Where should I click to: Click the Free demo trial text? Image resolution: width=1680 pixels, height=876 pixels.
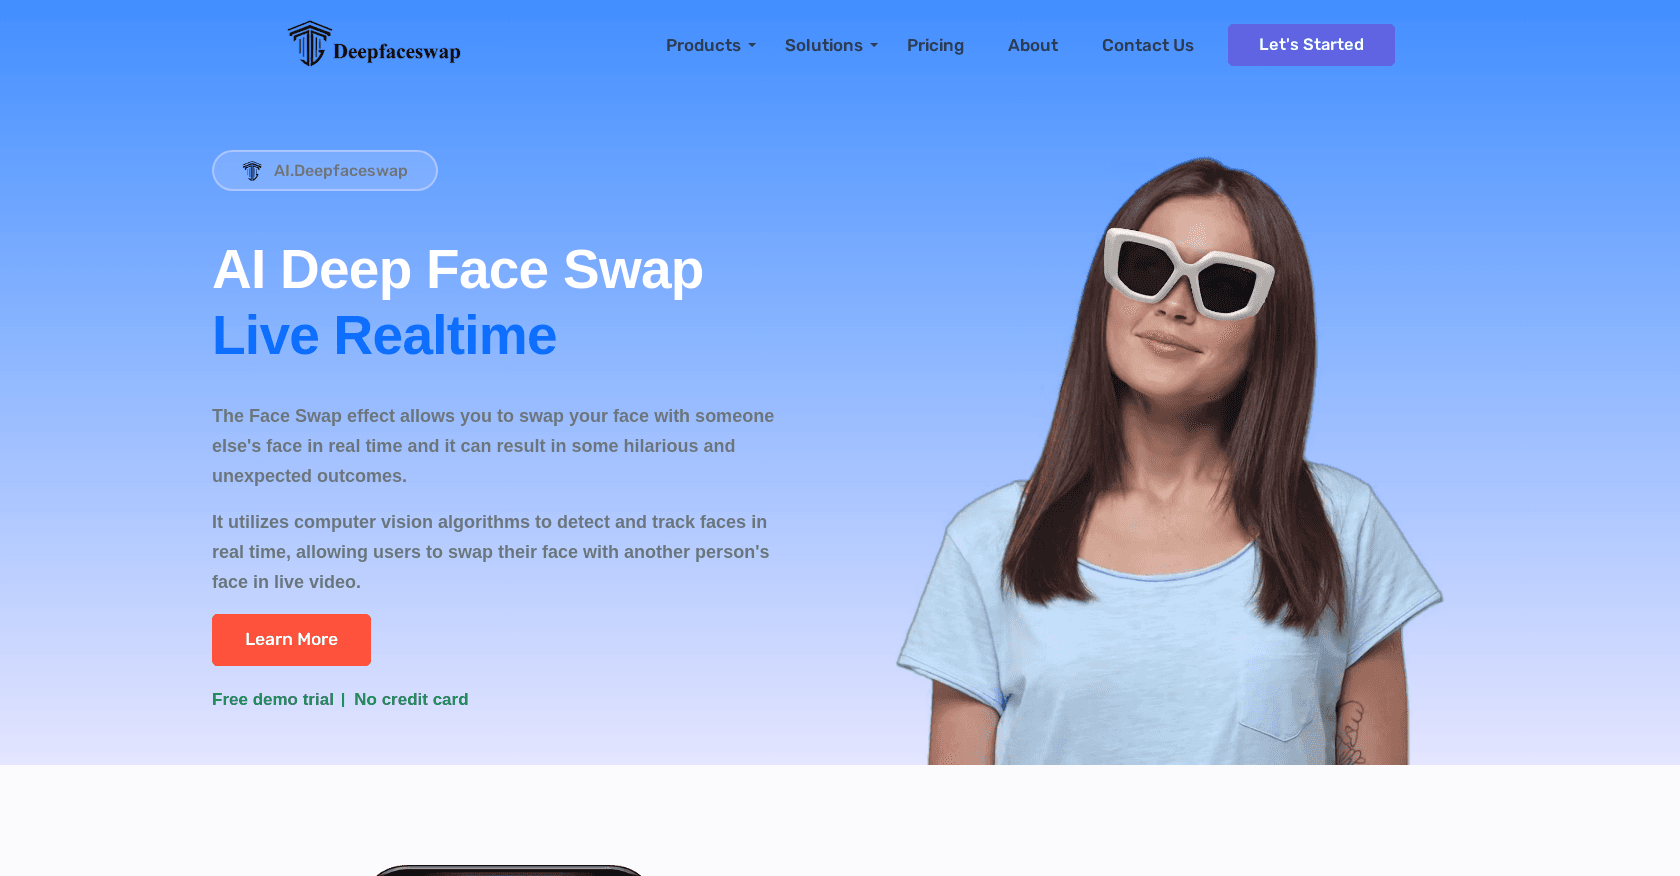[273, 699]
